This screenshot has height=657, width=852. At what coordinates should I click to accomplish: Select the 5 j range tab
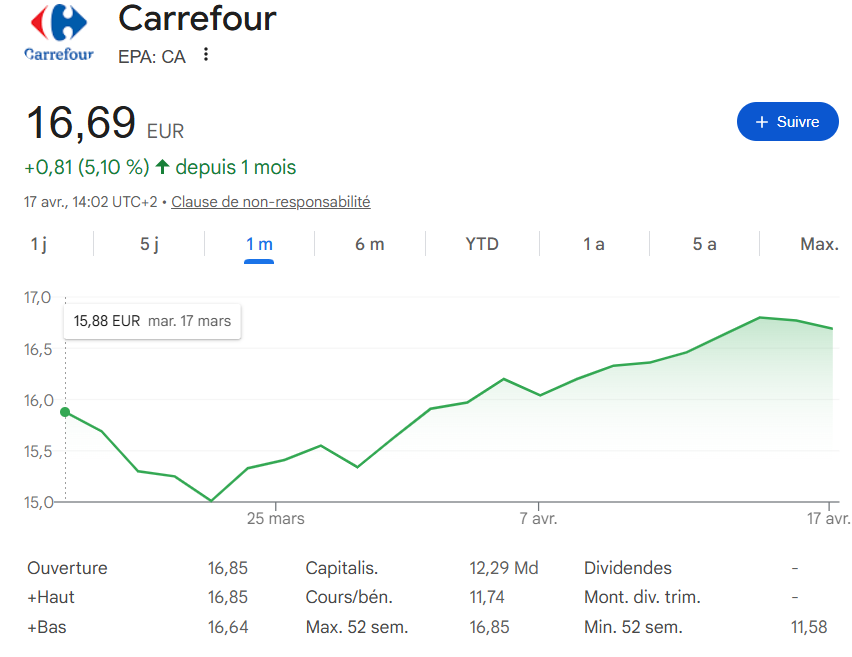(x=149, y=244)
